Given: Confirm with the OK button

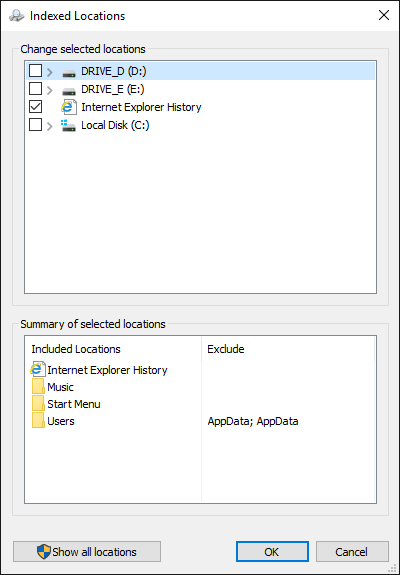Looking at the screenshot, I should click(x=272, y=552).
